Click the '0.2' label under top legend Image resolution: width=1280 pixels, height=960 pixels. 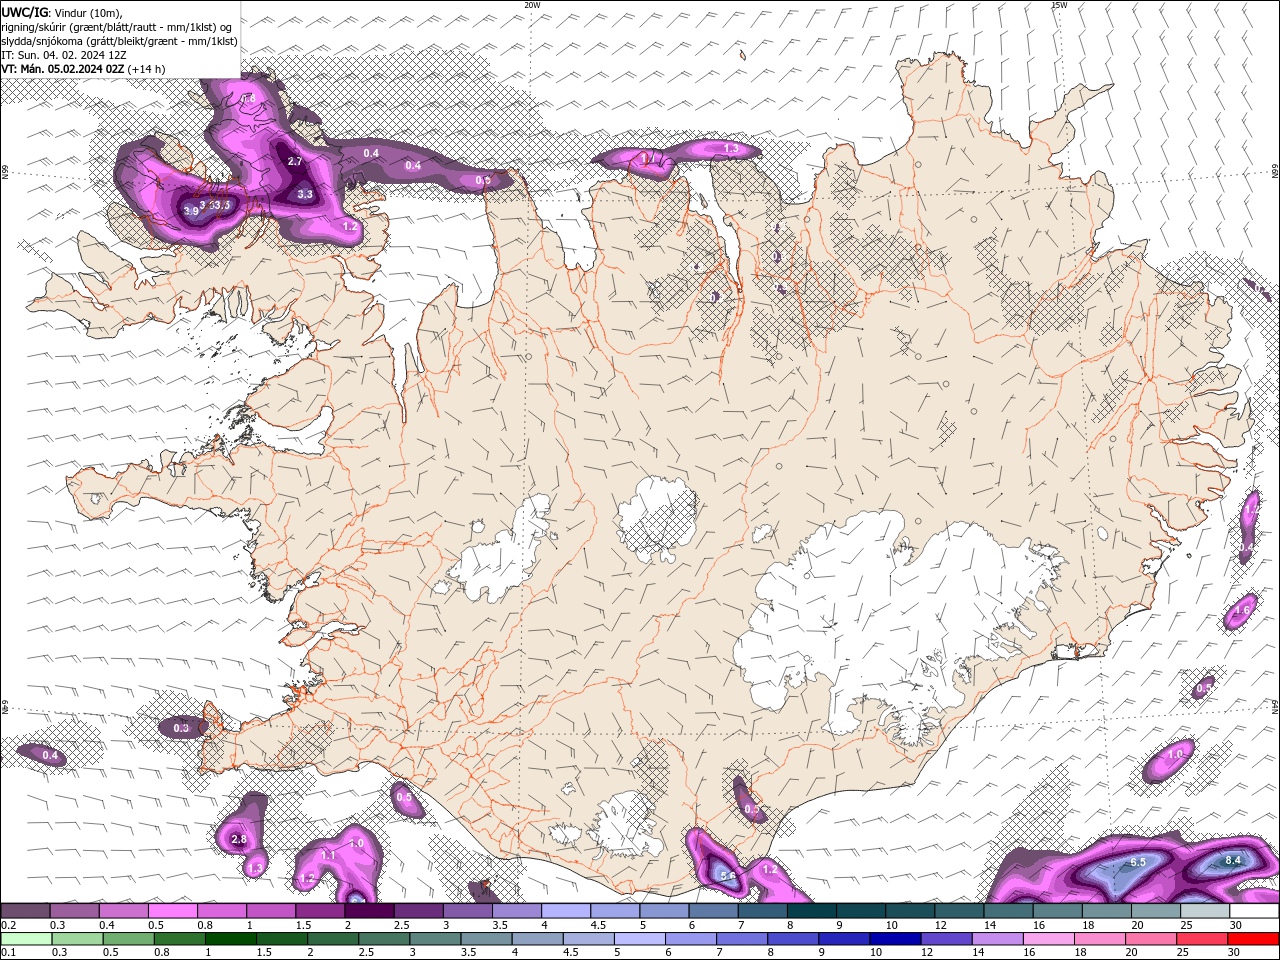coord(8,925)
